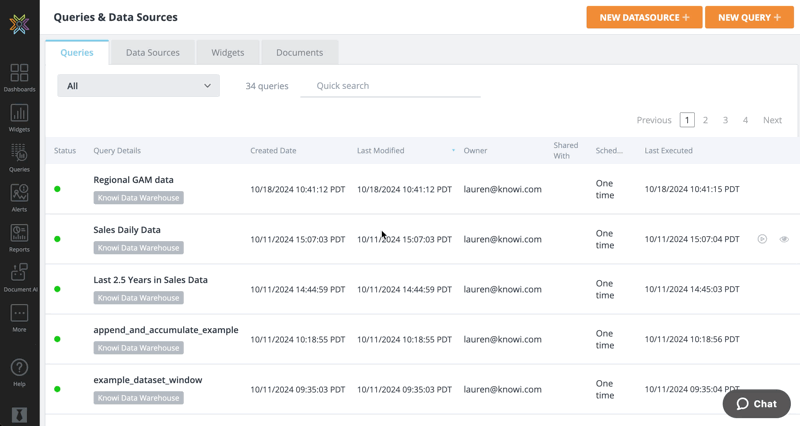The width and height of the screenshot is (800, 426).
Task: Open Widgets from the sidebar
Action: coord(19,118)
